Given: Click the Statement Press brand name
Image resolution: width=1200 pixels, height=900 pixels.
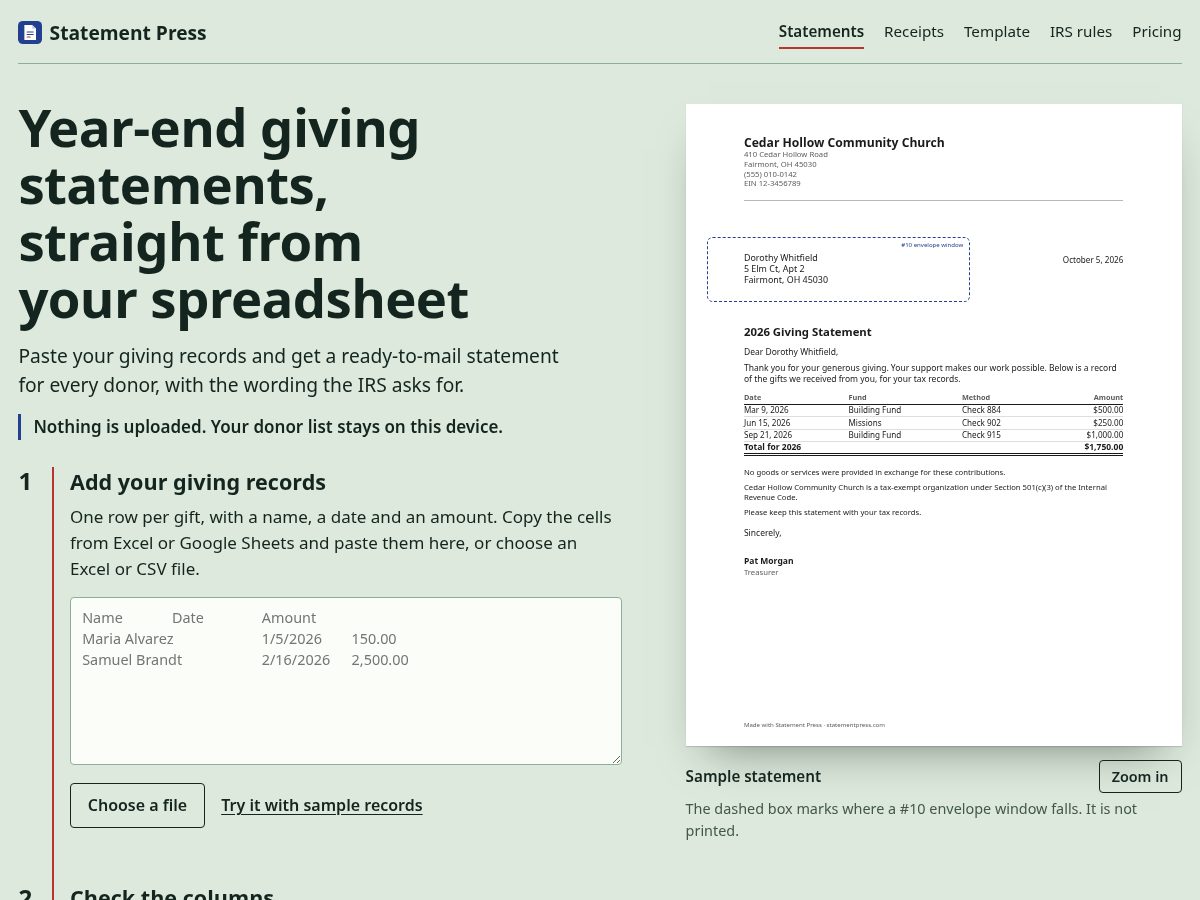Looking at the screenshot, I should pos(128,33).
